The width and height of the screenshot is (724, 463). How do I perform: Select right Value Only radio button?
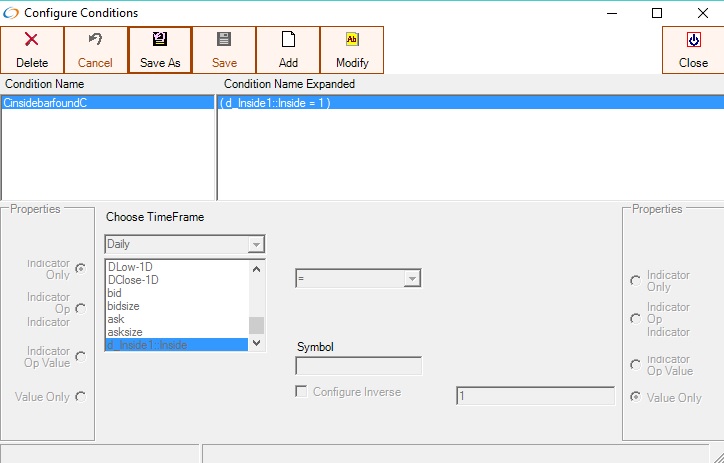tap(635, 397)
